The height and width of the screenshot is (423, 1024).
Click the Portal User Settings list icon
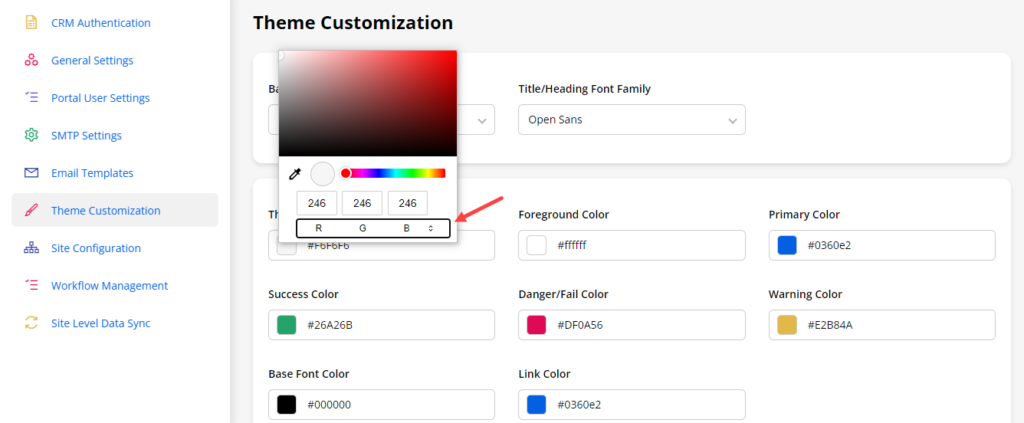click(31, 98)
